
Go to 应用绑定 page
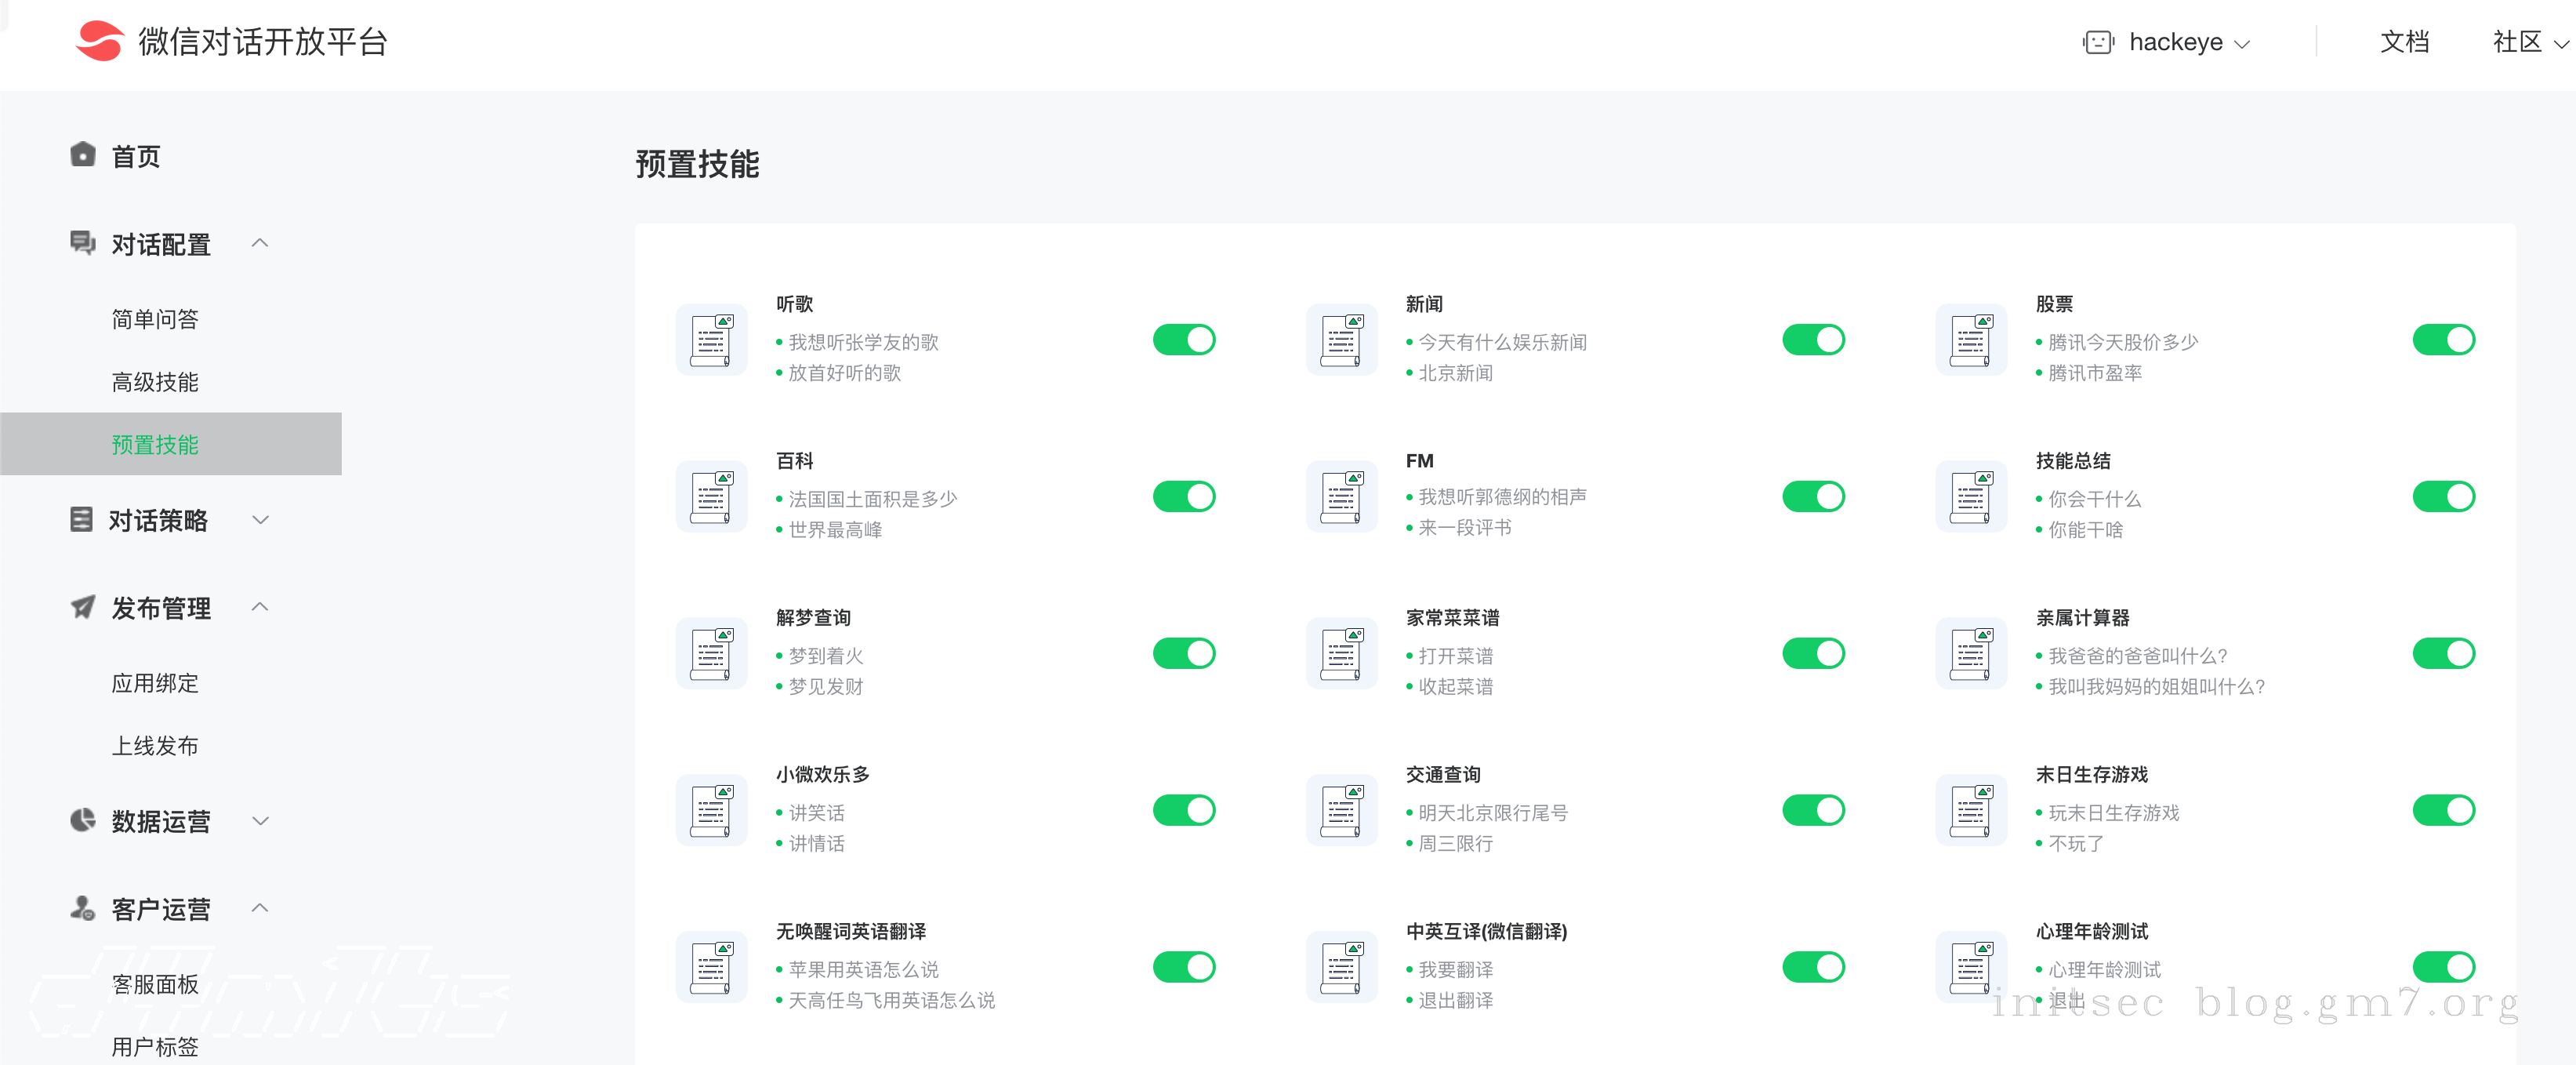155,683
